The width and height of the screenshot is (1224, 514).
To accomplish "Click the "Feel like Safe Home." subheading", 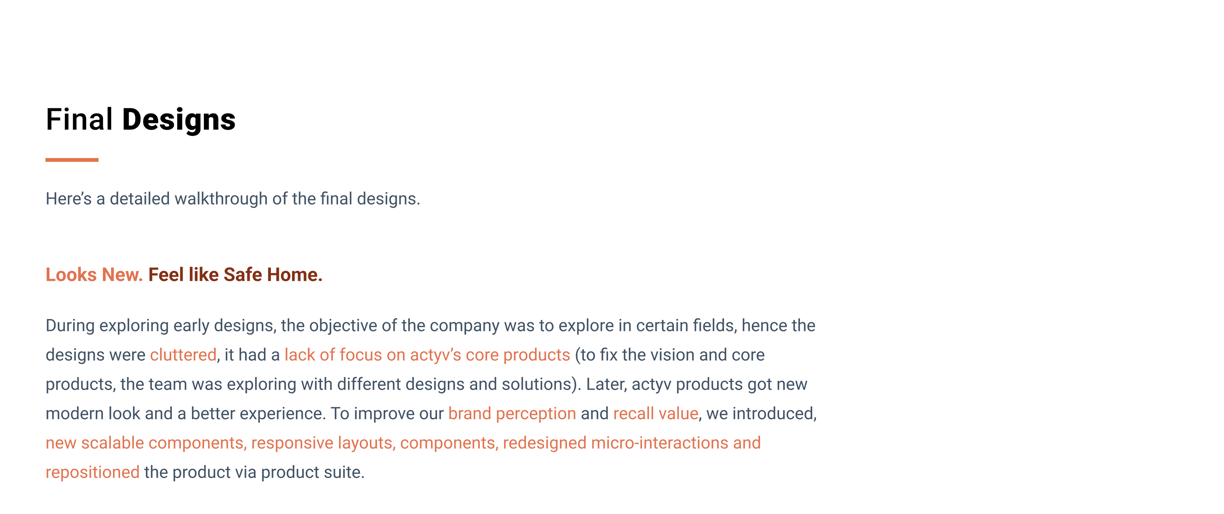I will pos(235,275).
